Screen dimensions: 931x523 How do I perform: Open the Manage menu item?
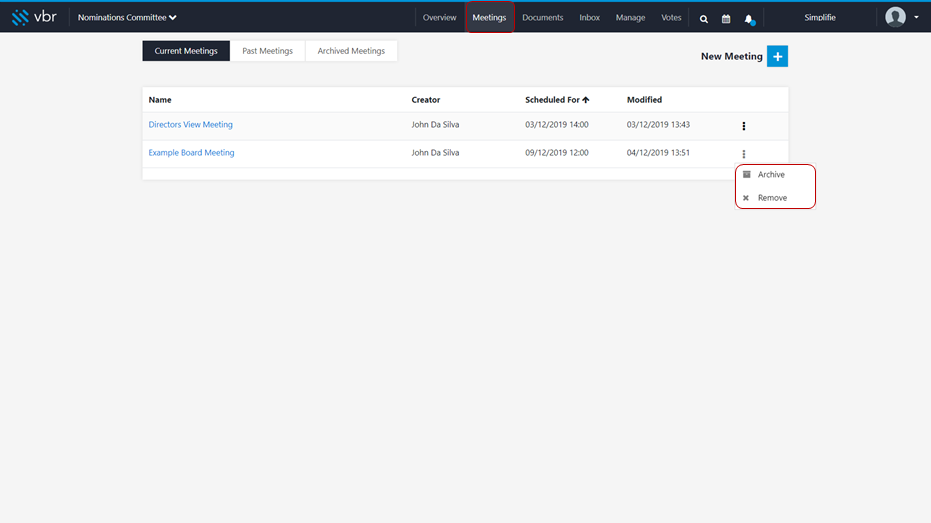pyautogui.click(x=631, y=17)
